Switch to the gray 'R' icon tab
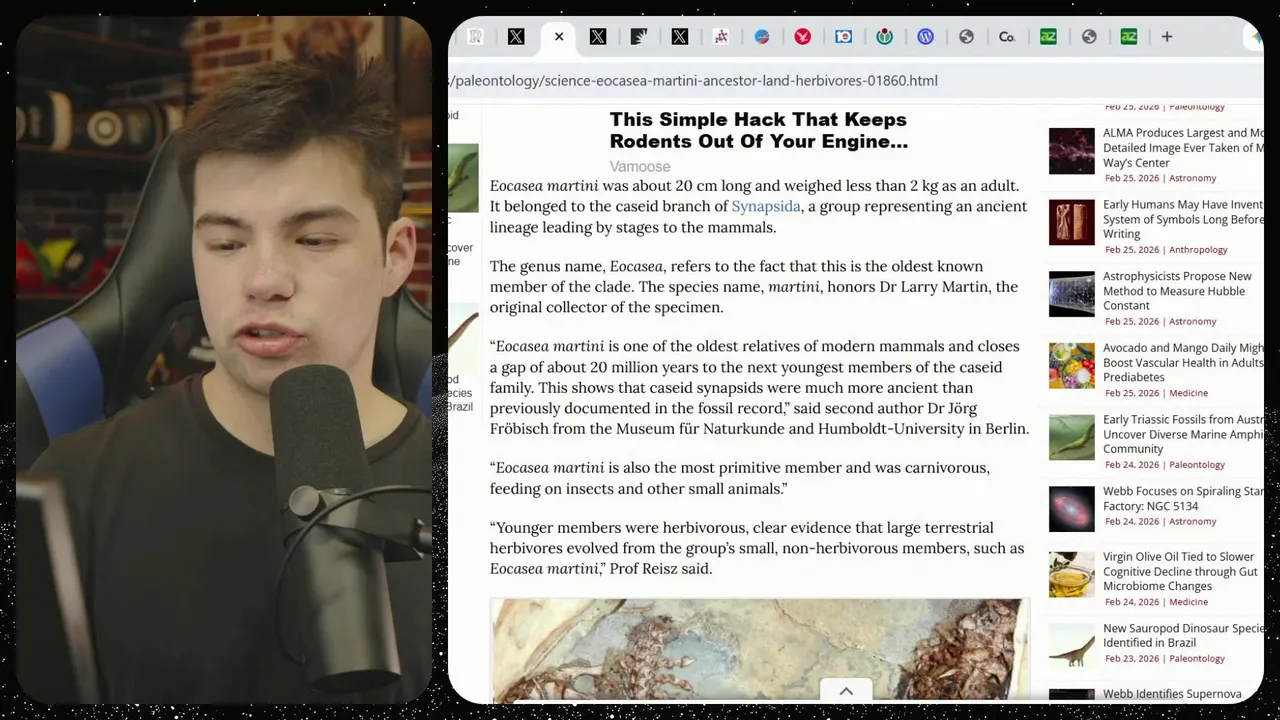Viewport: 1280px width, 720px height. pos(476,37)
